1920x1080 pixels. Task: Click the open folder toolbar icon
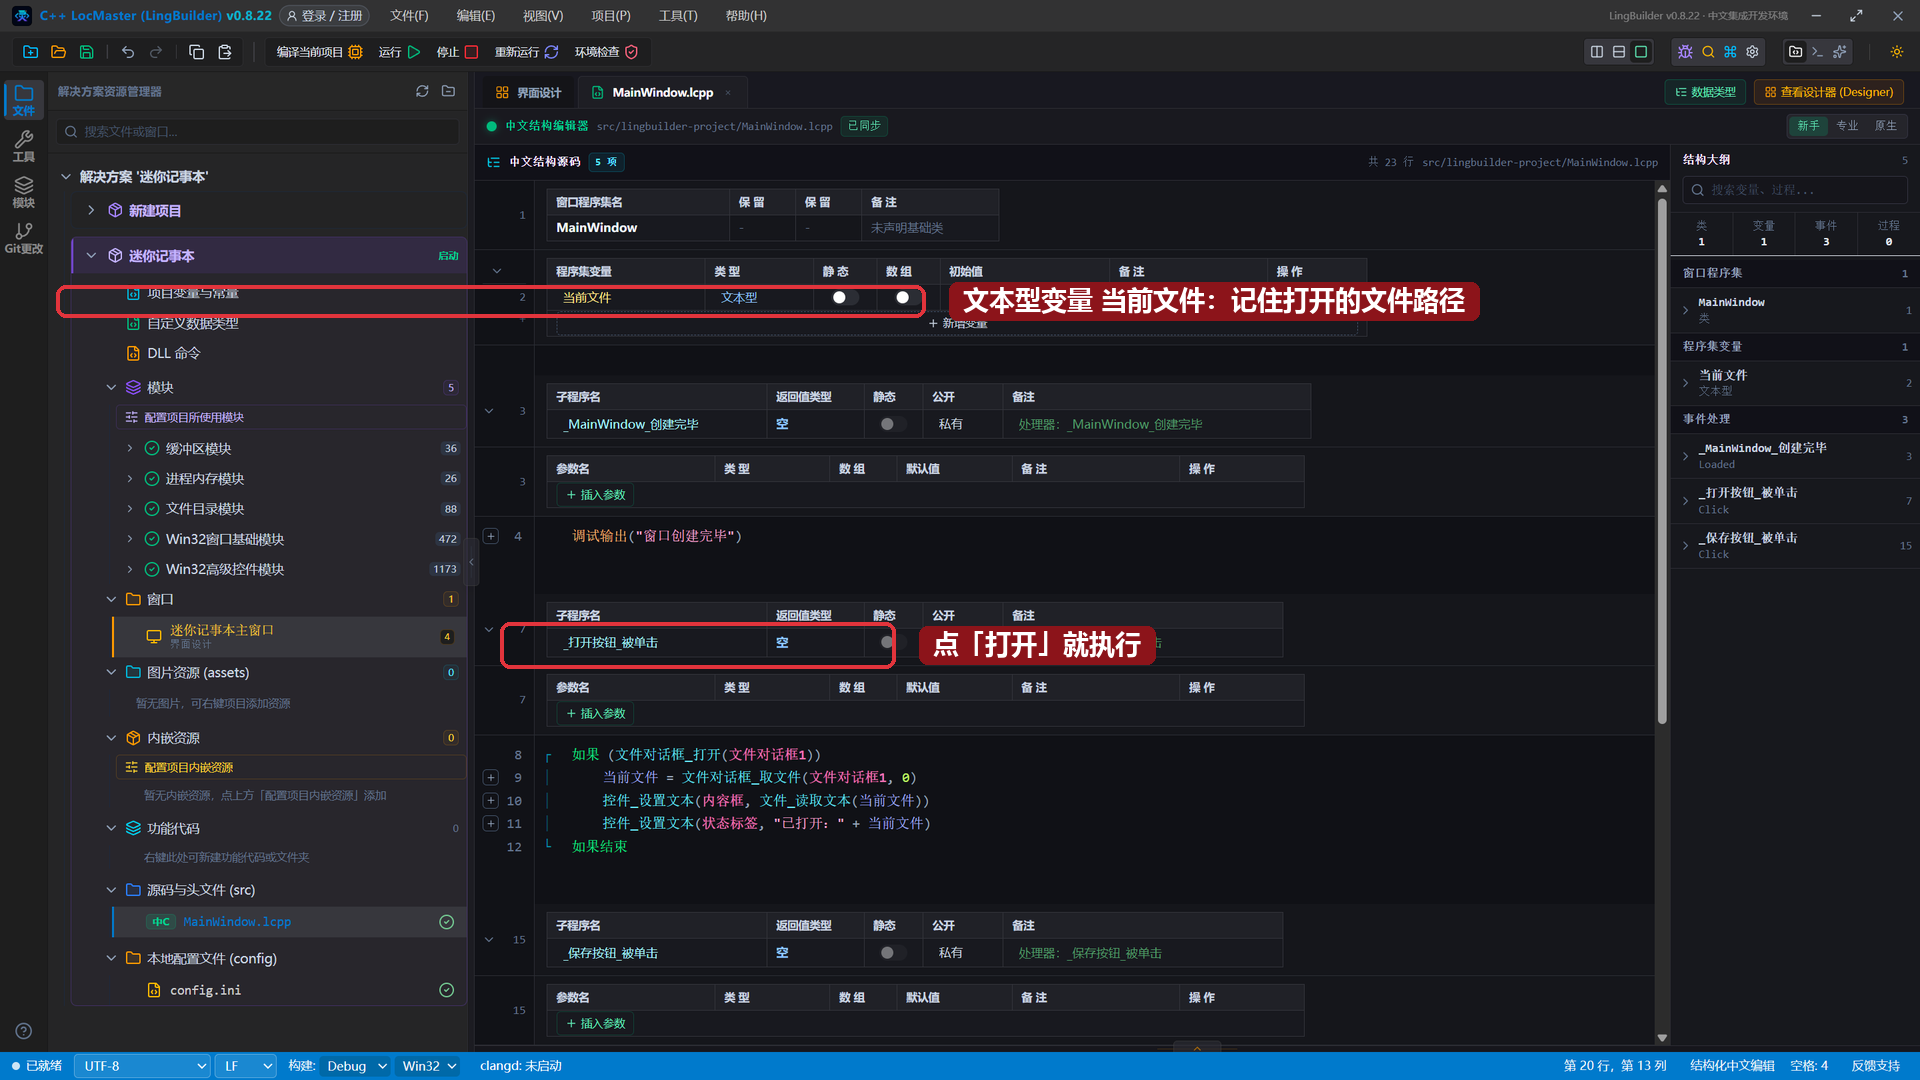click(58, 52)
